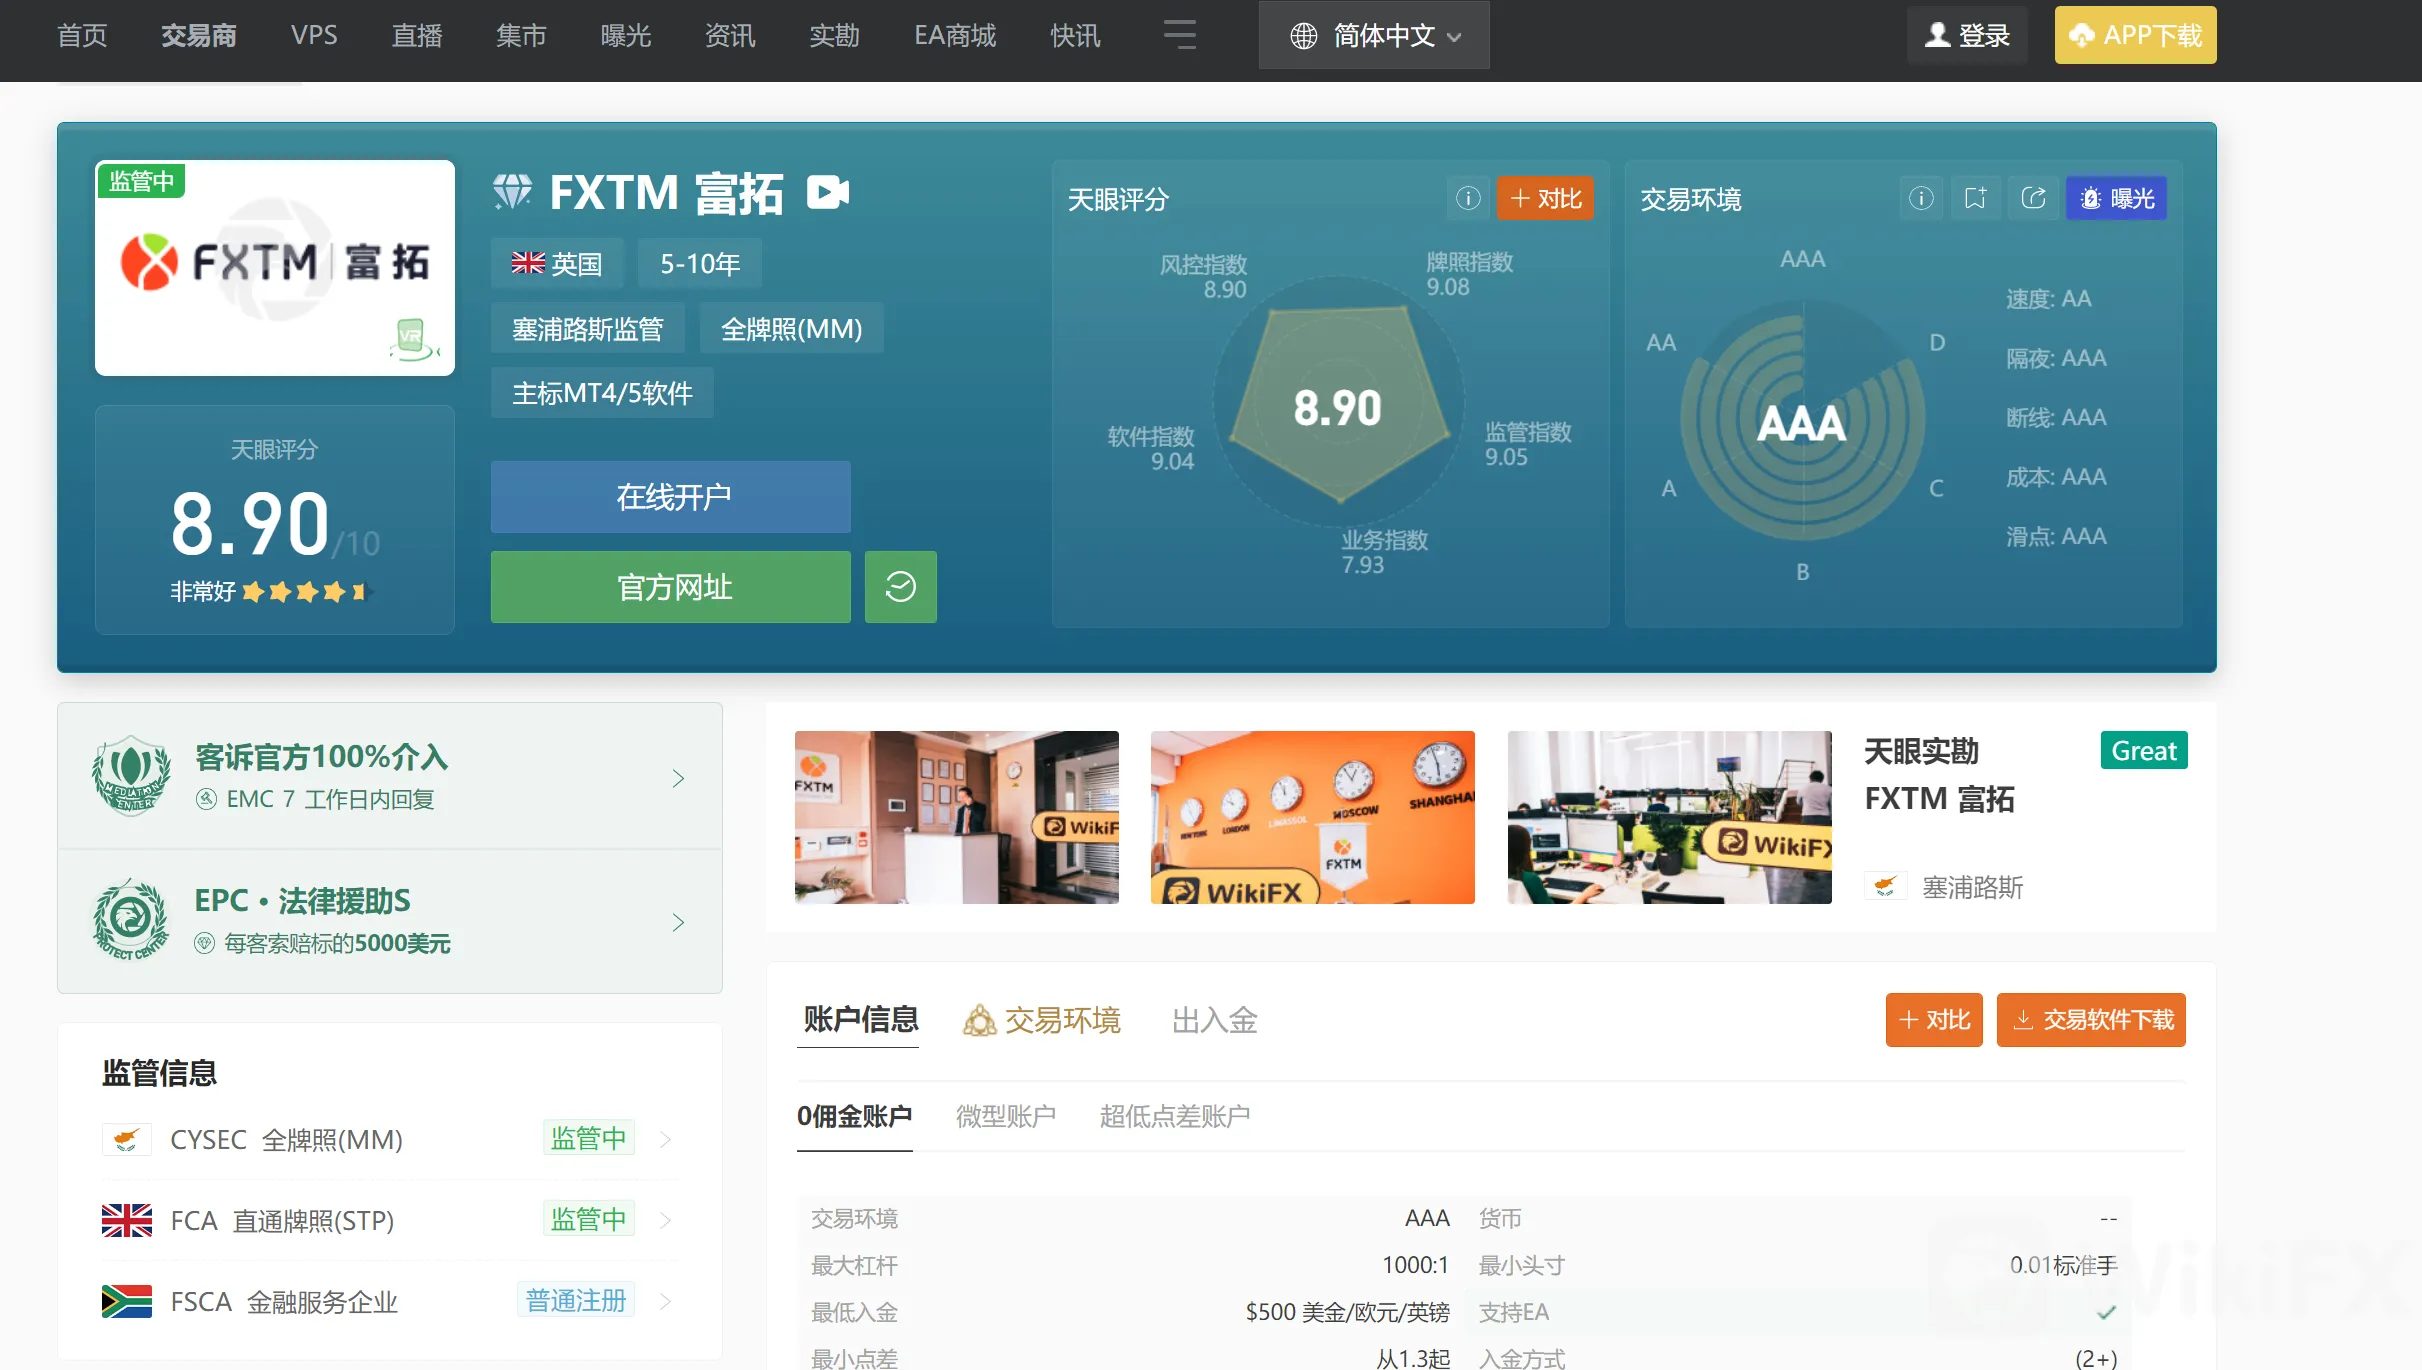Click the EPC protect center emblem
Image resolution: width=2422 pixels, height=1370 pixels.
click(x=131, y=920)
